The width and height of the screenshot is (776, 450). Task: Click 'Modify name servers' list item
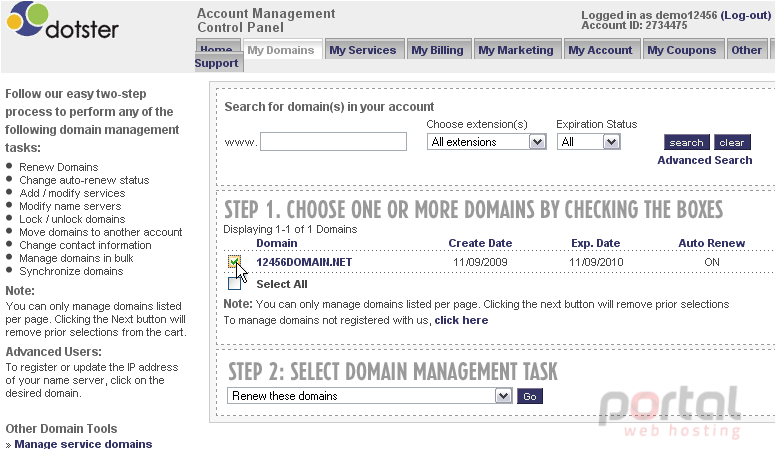tap(70, 206)
